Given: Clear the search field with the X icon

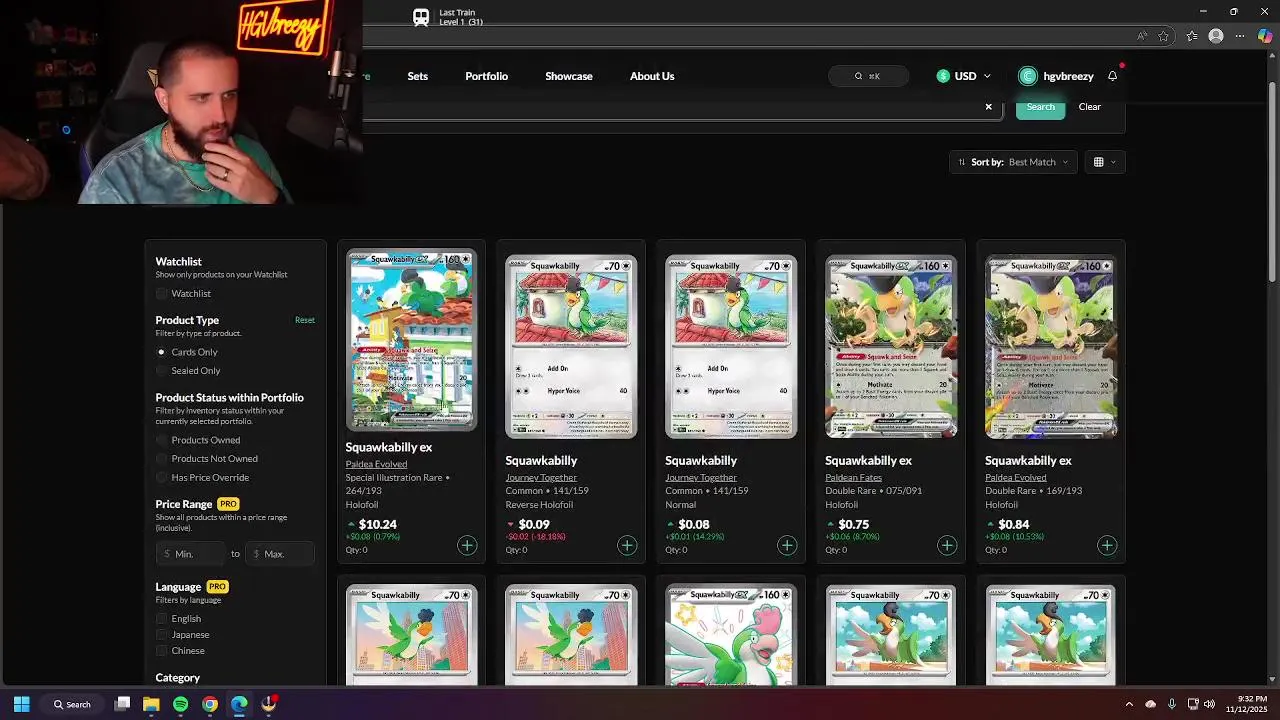Looking at the screenshot, I should (x=989, y=107).
